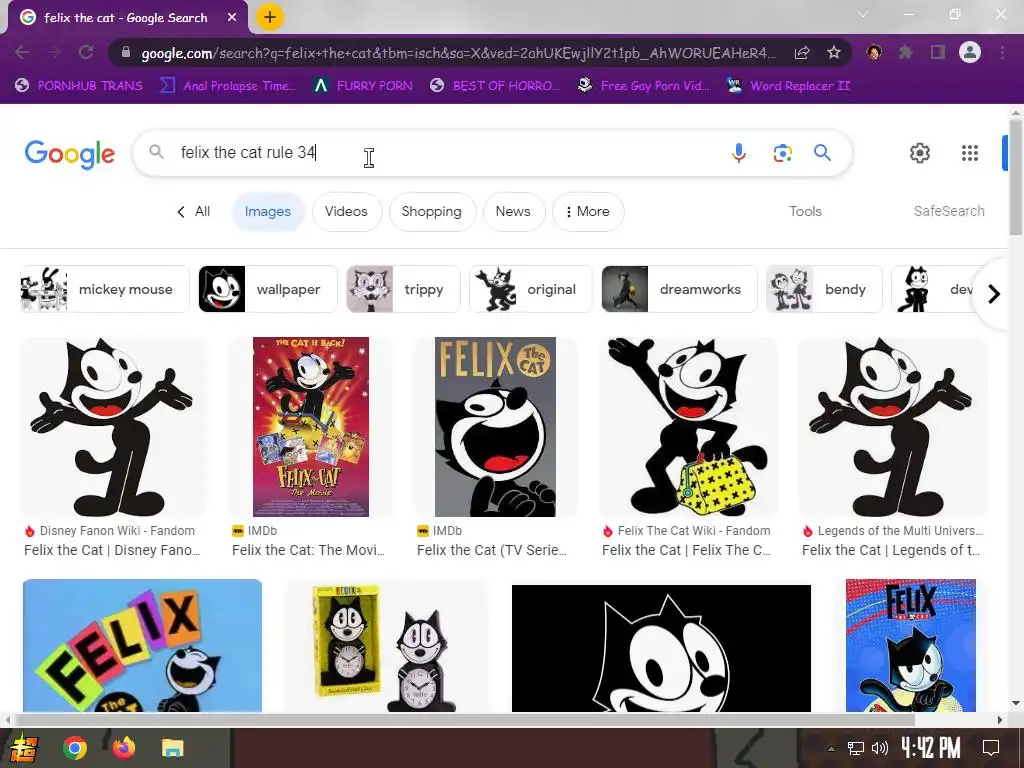
Task: Open Felix with yellow bag image
Action: (x=688, y=427)
